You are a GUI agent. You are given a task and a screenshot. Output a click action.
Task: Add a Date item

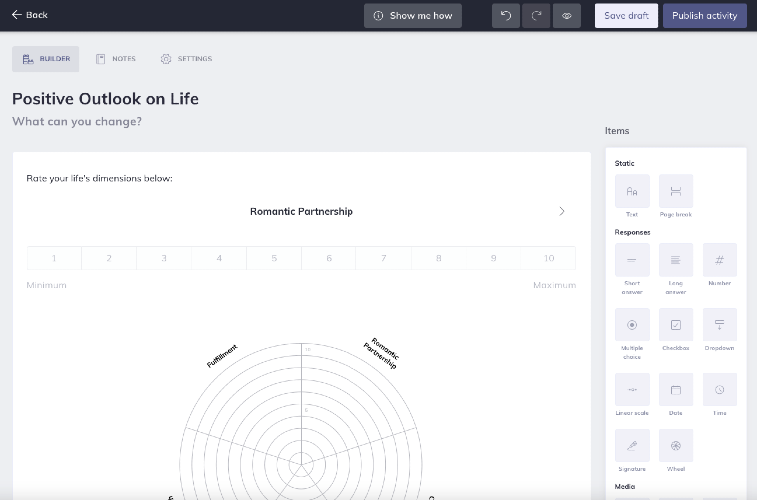coord(676,389)
